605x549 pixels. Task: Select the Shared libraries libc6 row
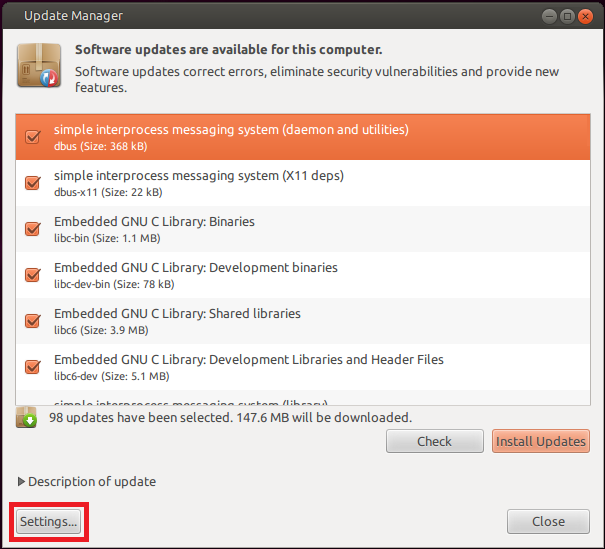tap(300, 321)
